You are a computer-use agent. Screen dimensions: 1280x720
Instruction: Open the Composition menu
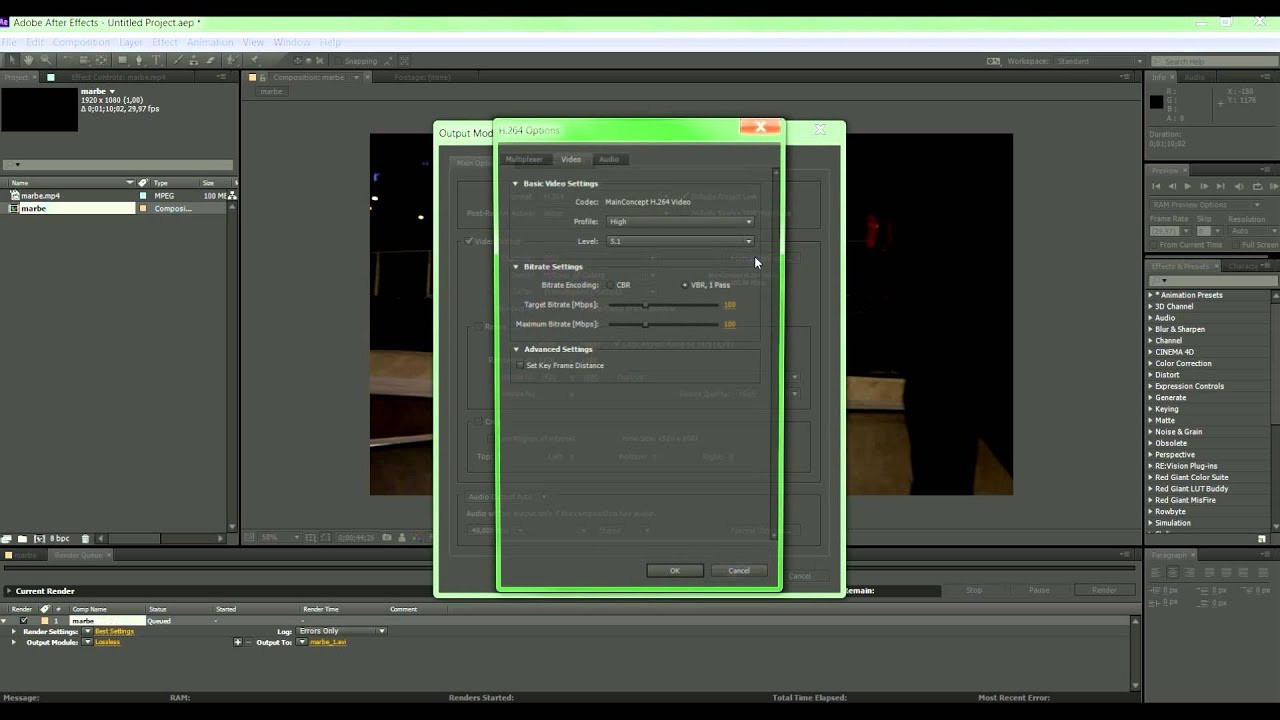pos(81,42)
